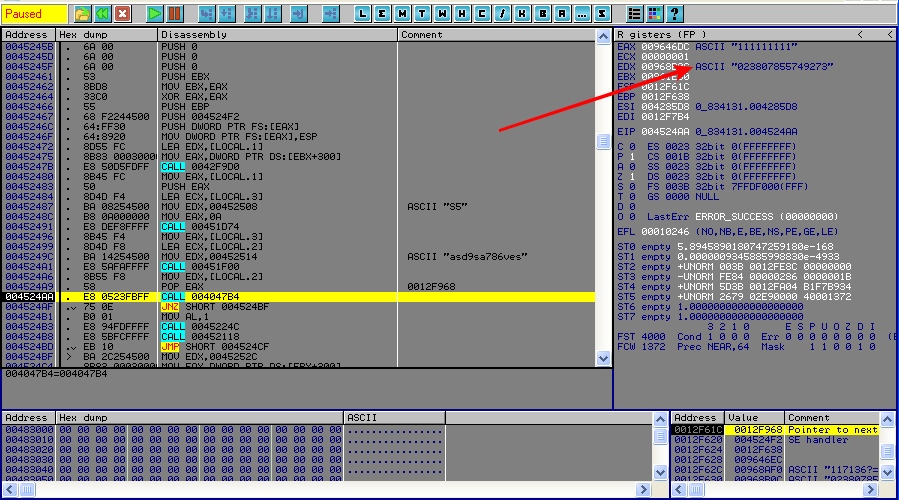
Task: Run the program with the green play icon
Action: click(x=154, y=13)
